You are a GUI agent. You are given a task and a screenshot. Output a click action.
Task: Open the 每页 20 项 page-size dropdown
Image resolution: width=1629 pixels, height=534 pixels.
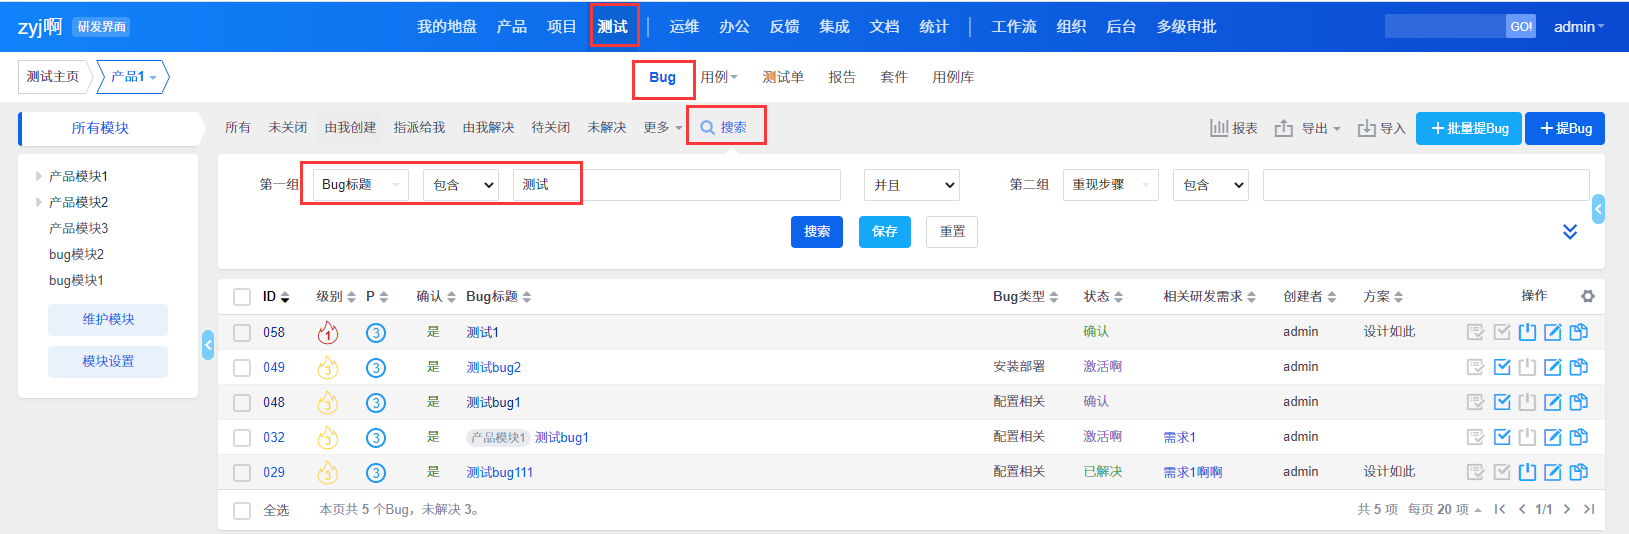[1444, 509]
